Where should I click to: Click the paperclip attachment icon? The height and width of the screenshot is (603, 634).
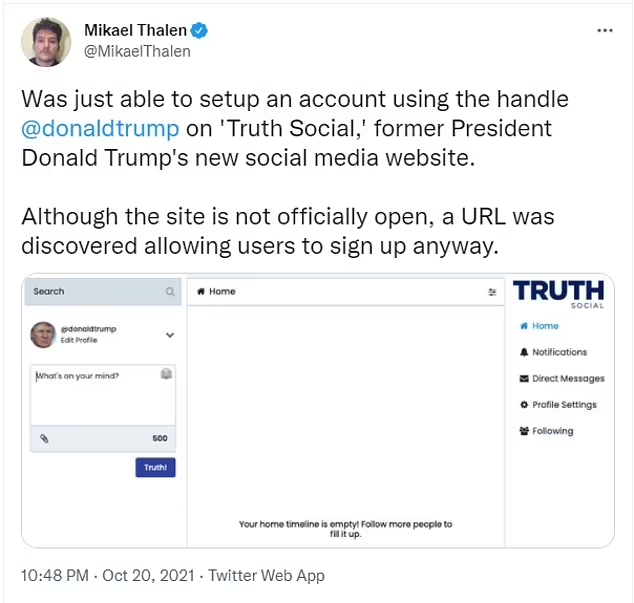coord(44,438)
